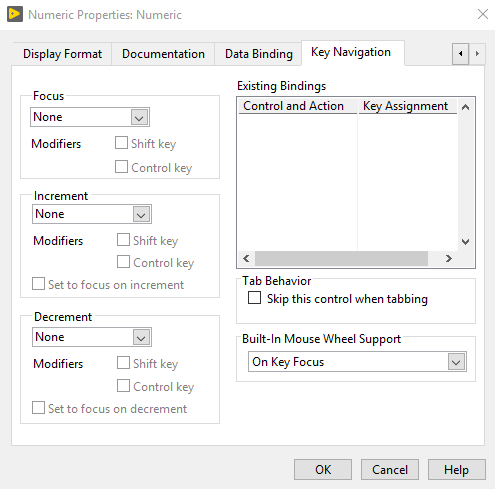Enable Skip this control when tabbing
Image resolution: width=495 pixels, height=489 pixels.
254,298
